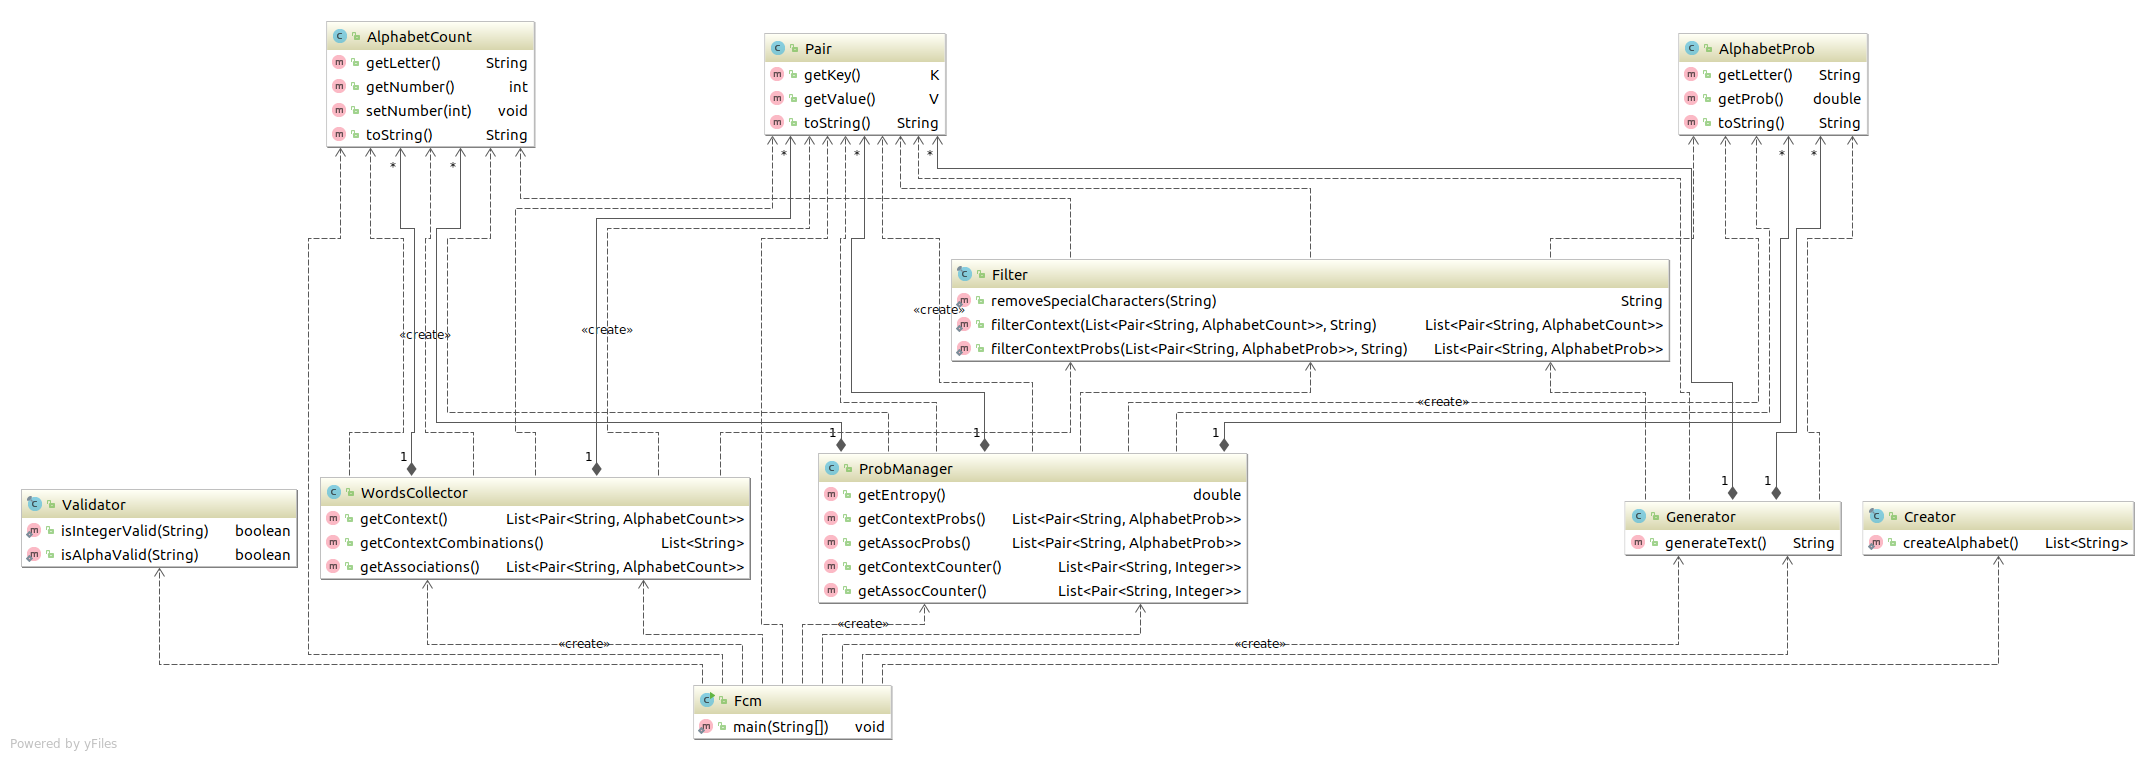Click the method icon of getNumber()

click(x=339, y=86)
